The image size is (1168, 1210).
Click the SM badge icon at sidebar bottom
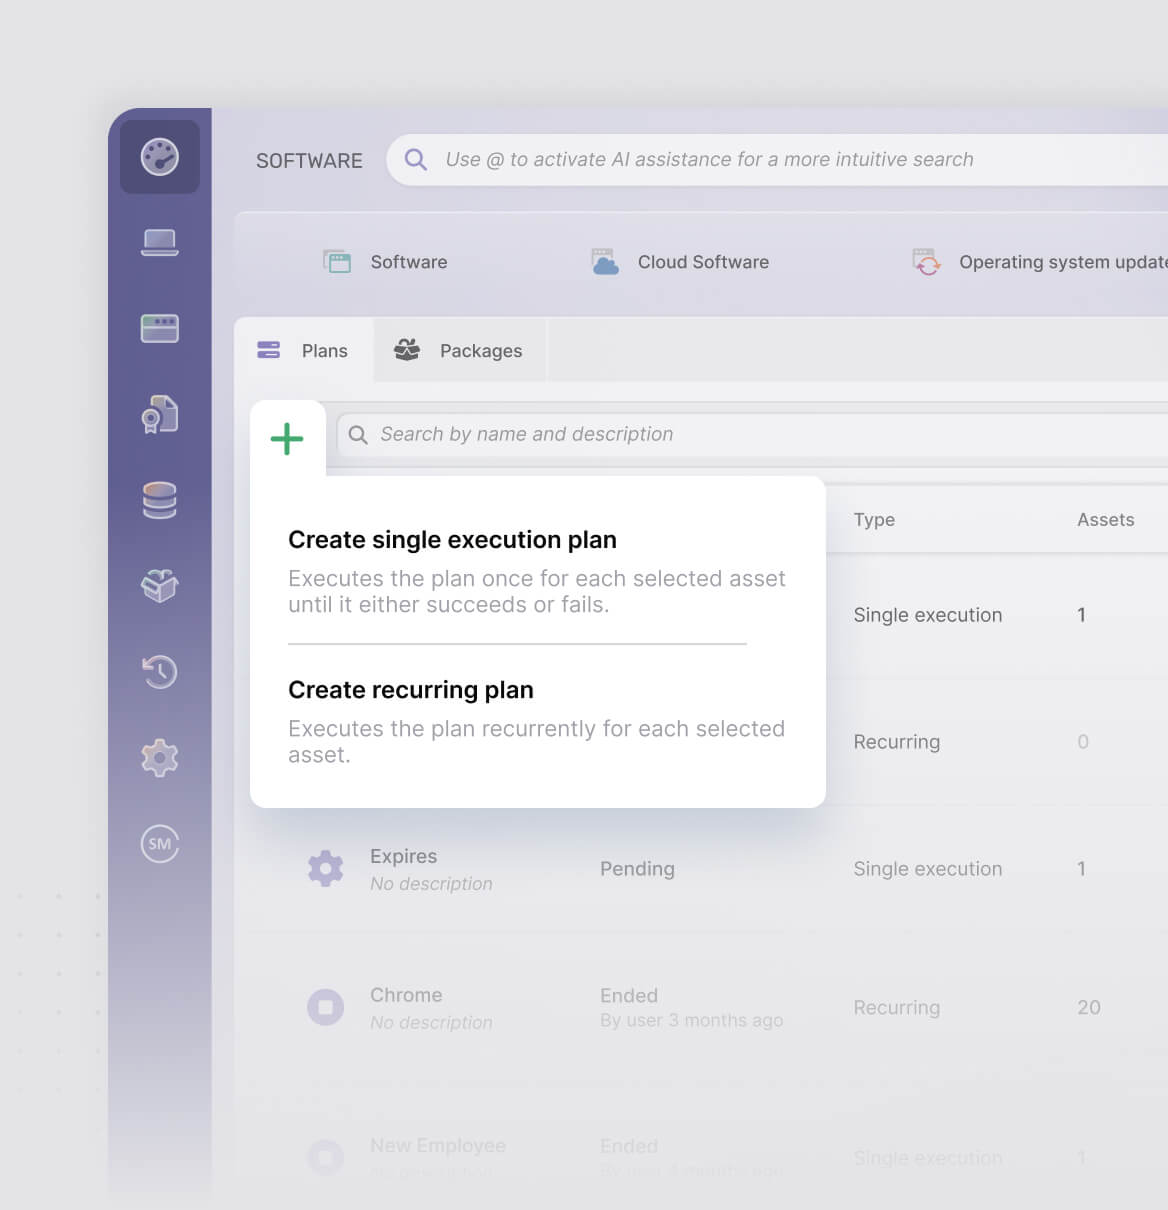point(159,844)
